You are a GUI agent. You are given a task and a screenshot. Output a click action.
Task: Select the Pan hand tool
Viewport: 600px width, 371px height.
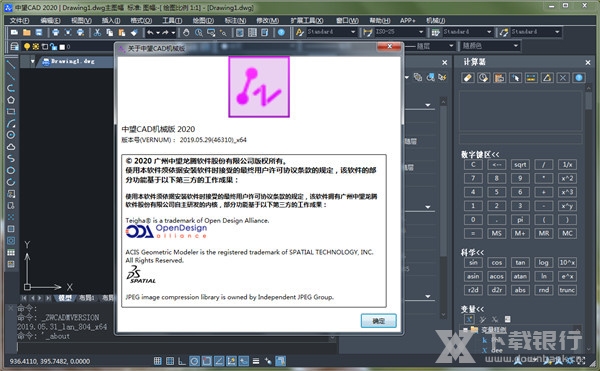coord(186,33)
